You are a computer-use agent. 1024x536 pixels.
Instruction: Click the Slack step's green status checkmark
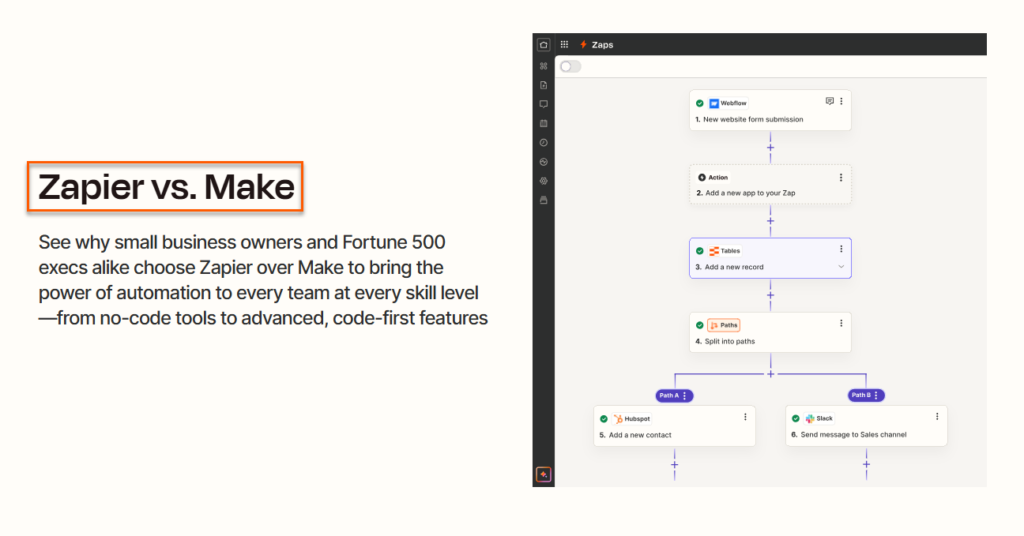[x=795, y=418]
